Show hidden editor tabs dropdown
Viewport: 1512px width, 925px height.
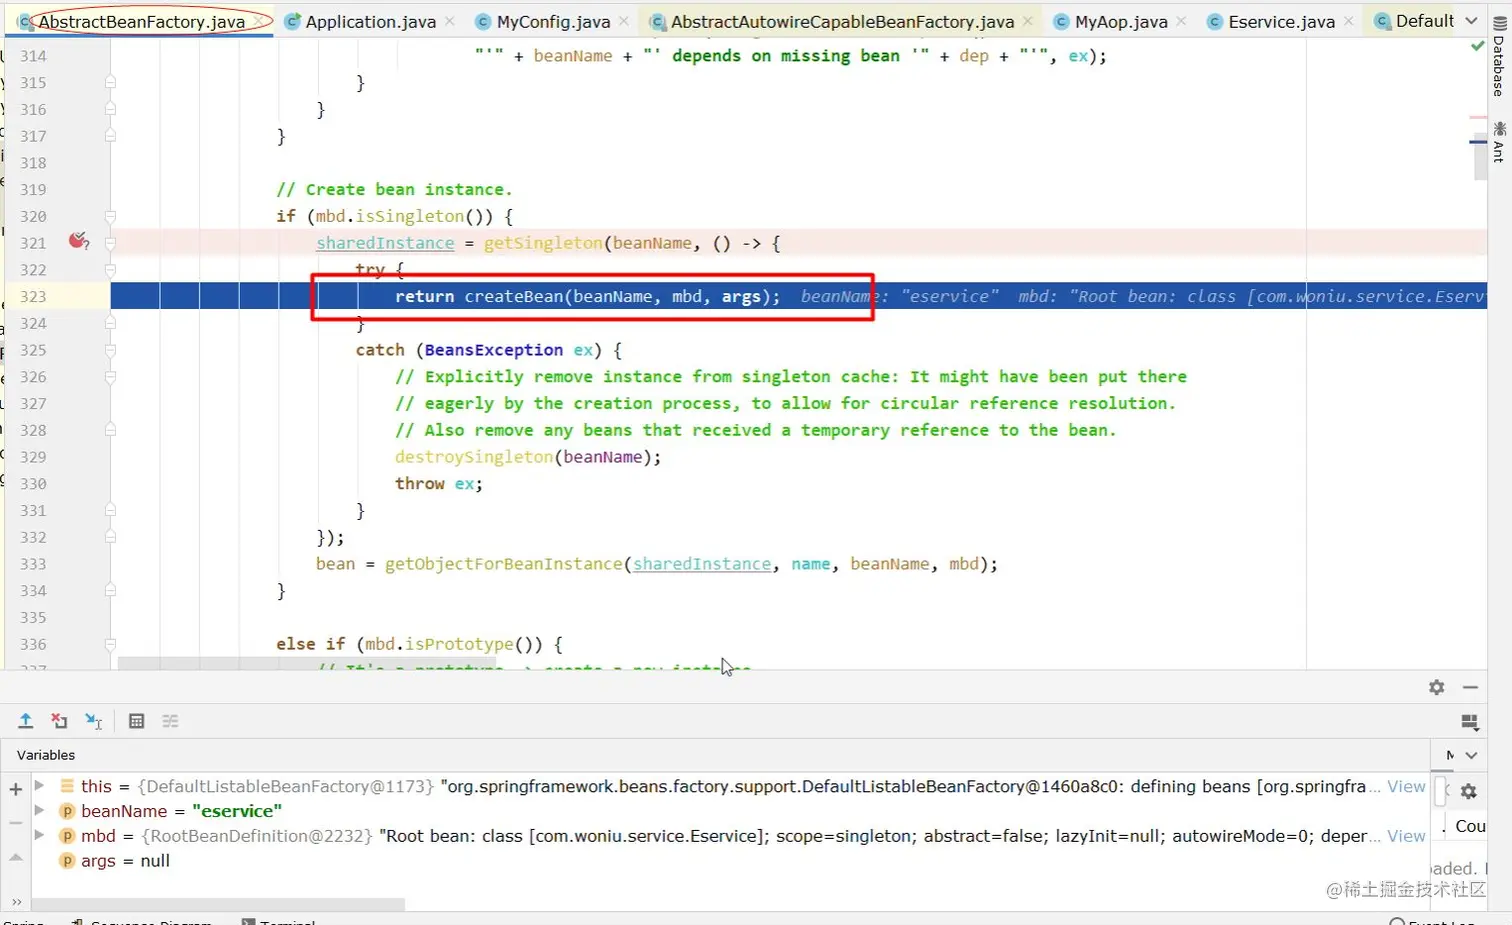click(x=1471, y=21)
